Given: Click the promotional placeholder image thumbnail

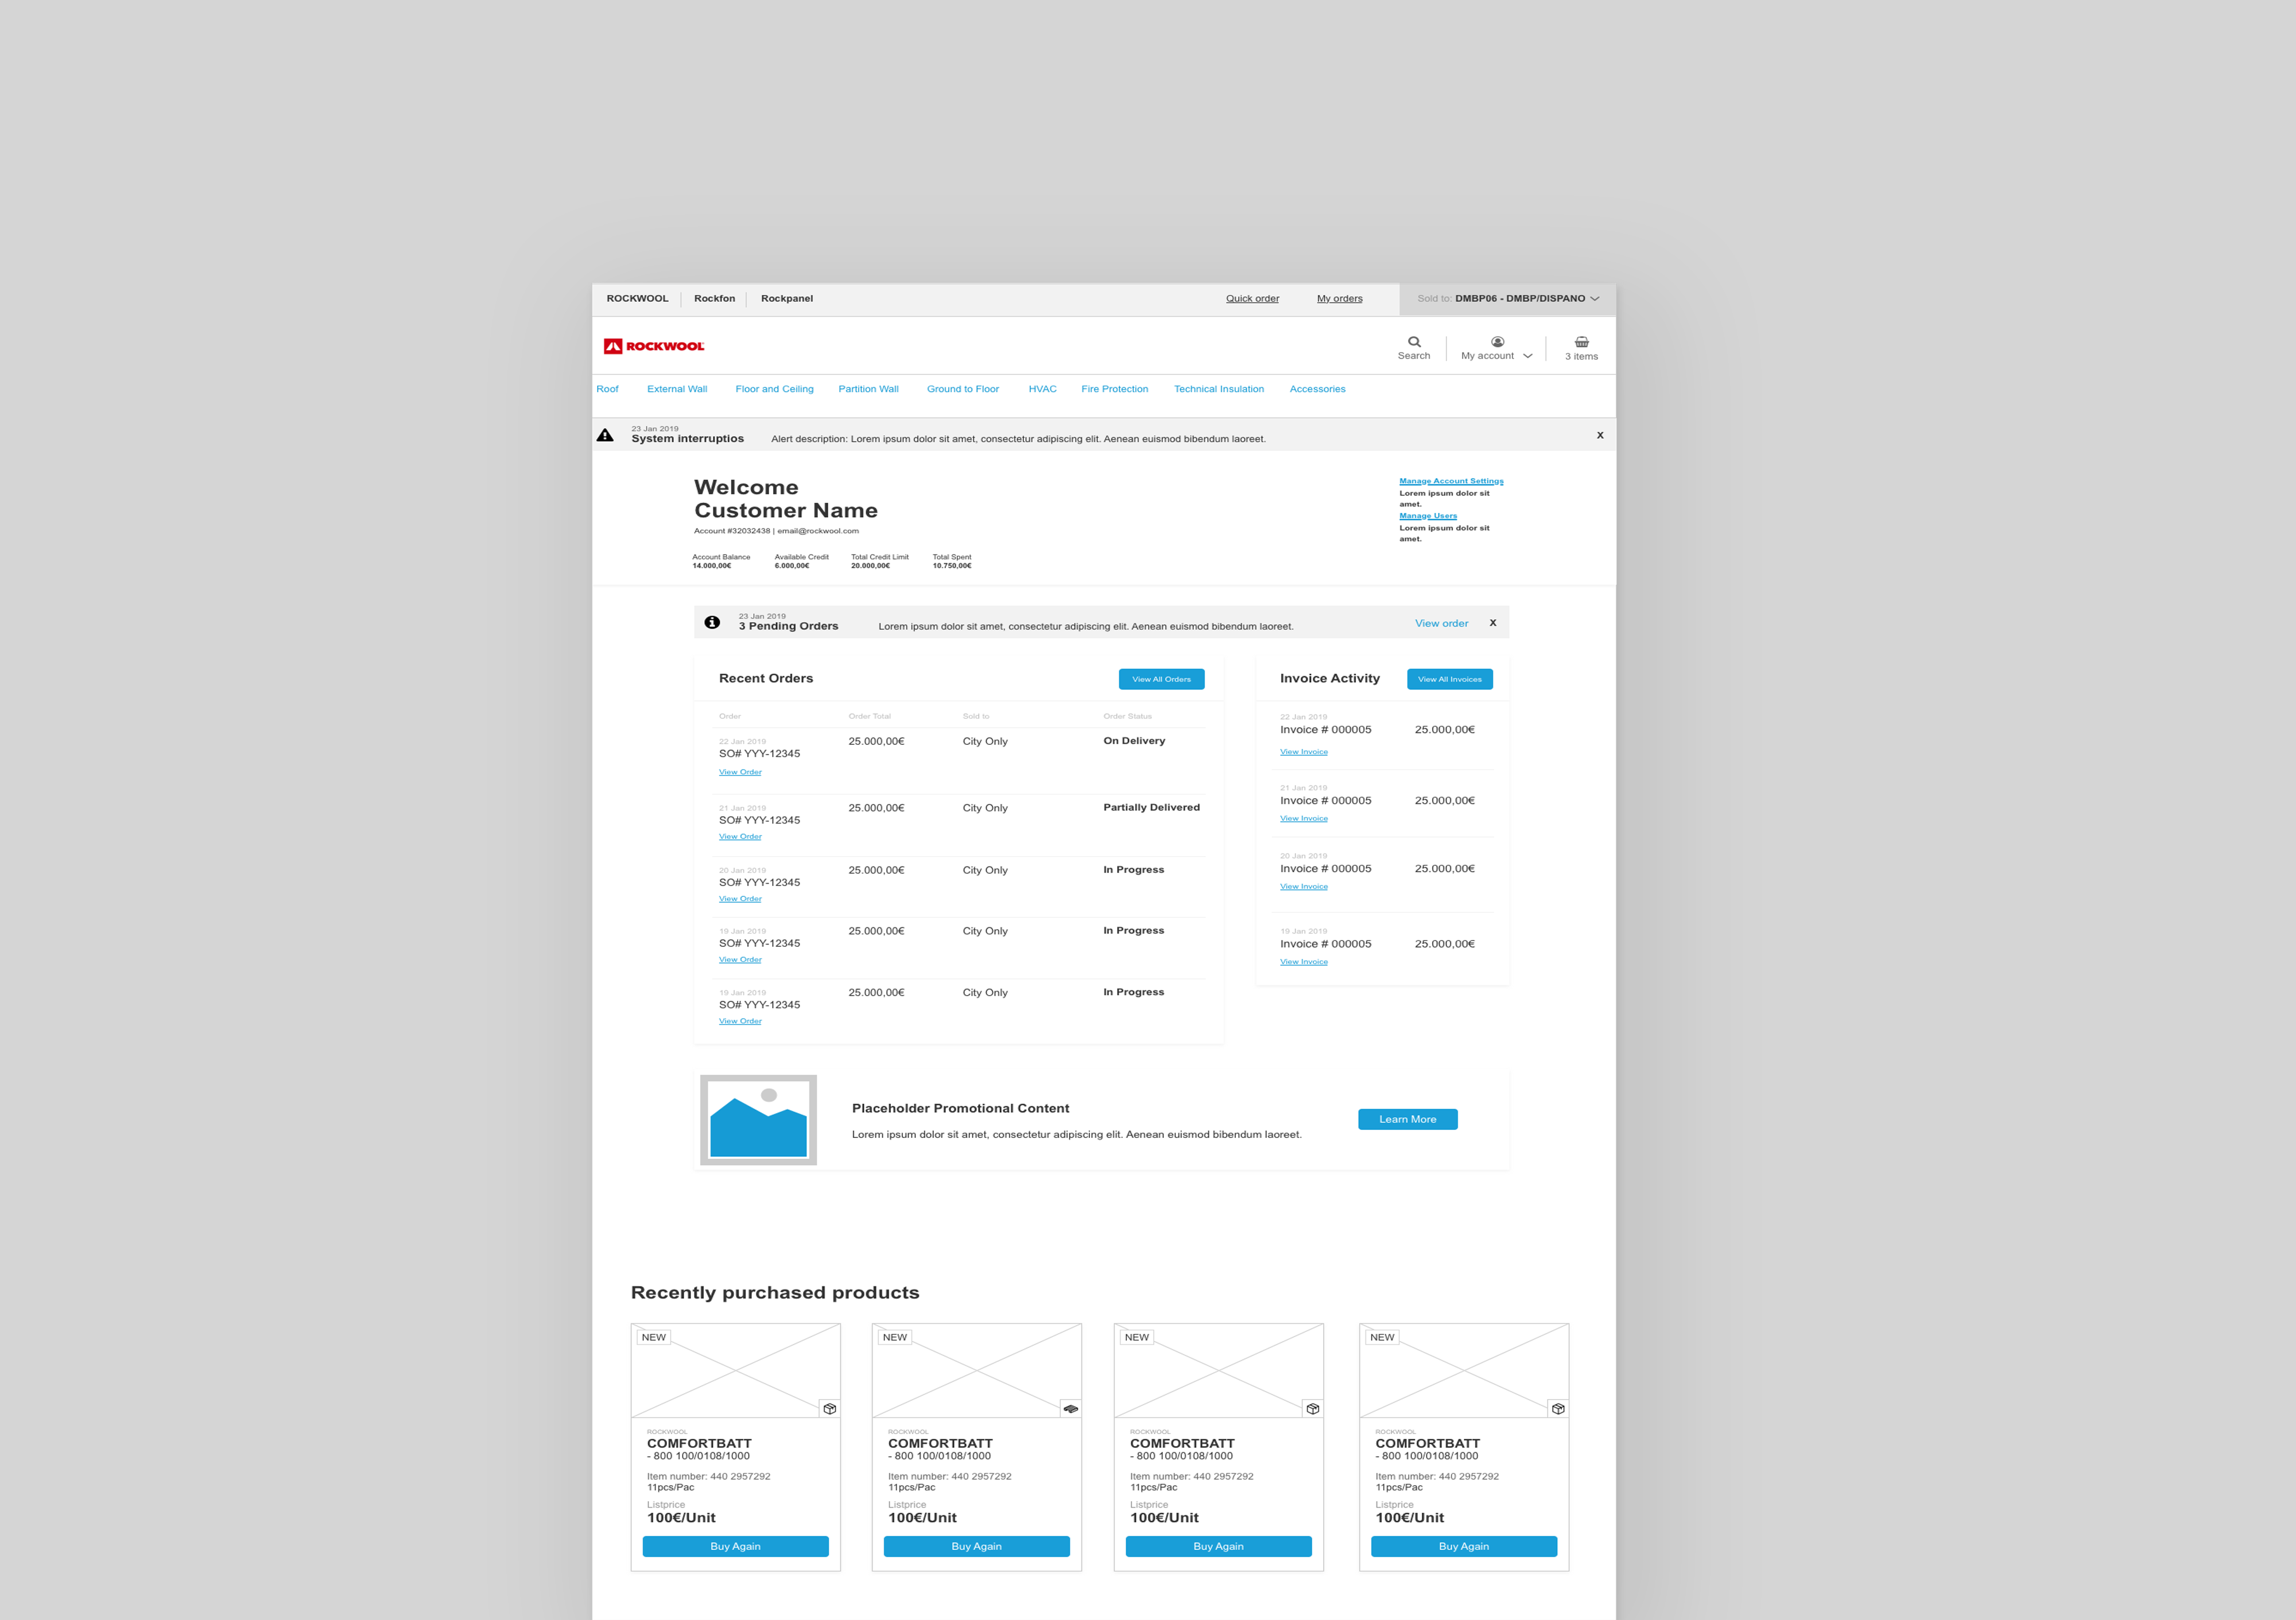Looking at the screenshot, I should pyautogui.click(x=758, y=1120).
